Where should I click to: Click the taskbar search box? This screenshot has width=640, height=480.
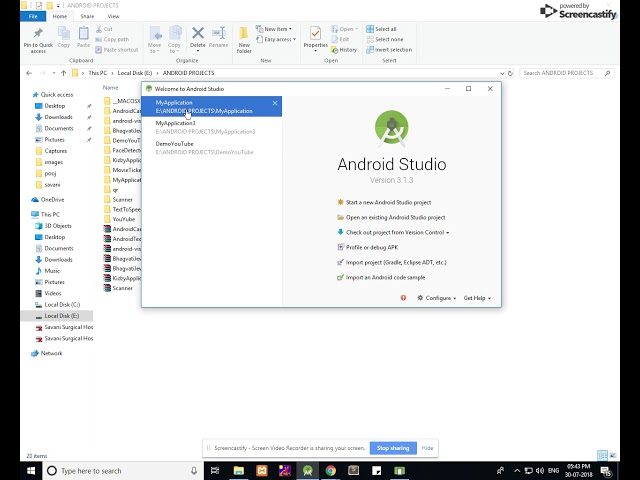click(122, 471)
